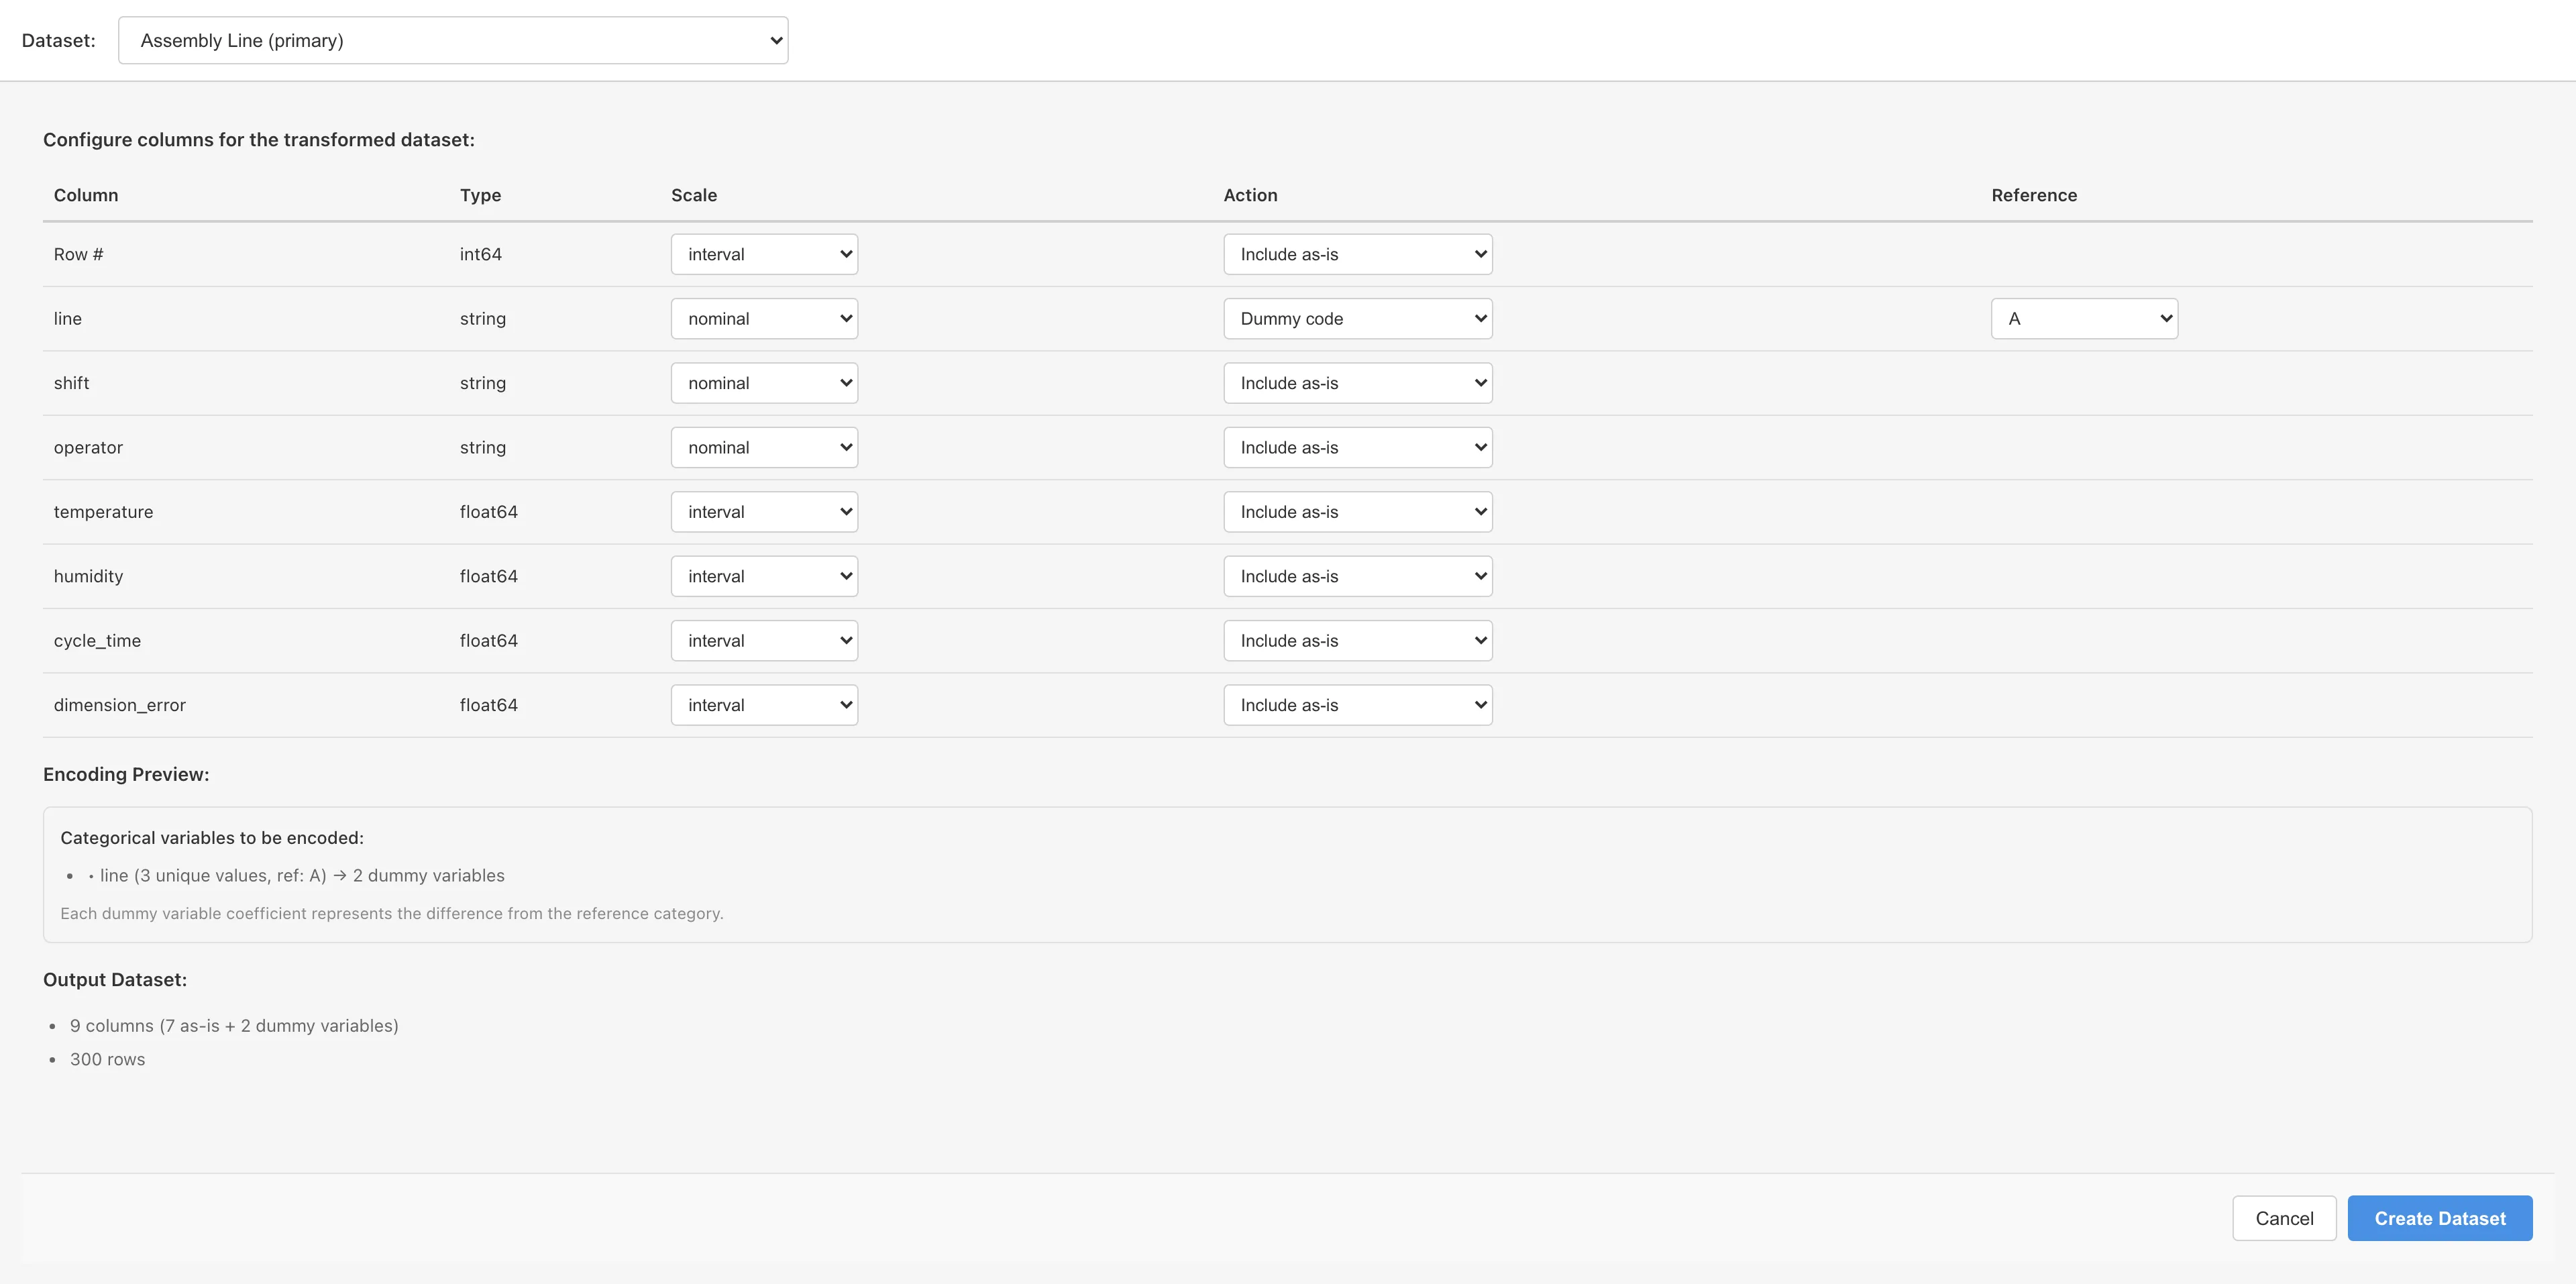
Task: Open Scale dropdown for shift row
Action: coord(764,383)
